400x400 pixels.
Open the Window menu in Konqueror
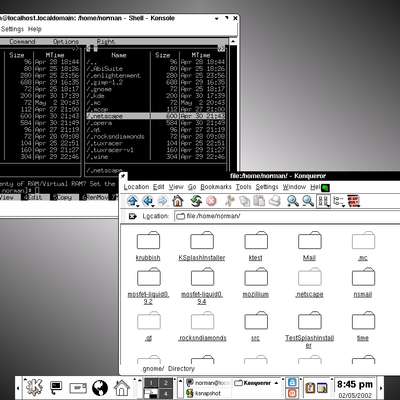(x=294, y=187)
